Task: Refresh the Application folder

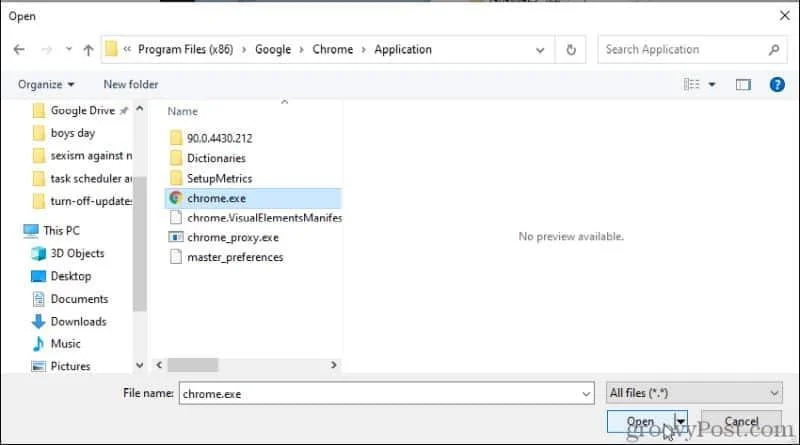Action: tap(571, 50)
